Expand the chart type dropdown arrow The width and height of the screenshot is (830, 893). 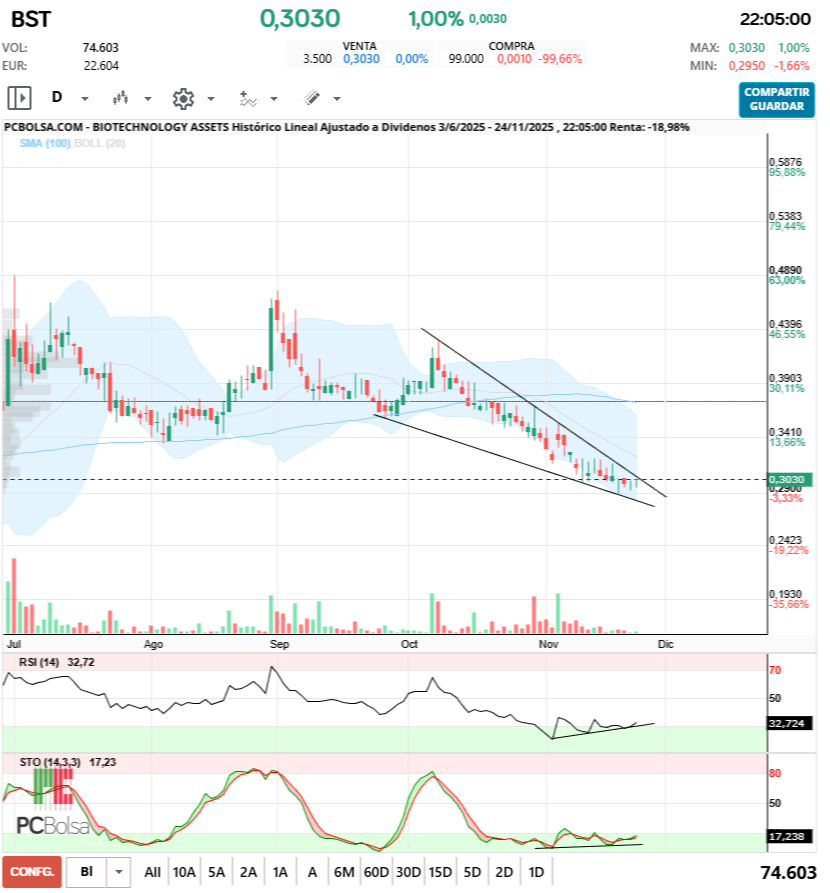pyautogui.click(x=148, y=99)
